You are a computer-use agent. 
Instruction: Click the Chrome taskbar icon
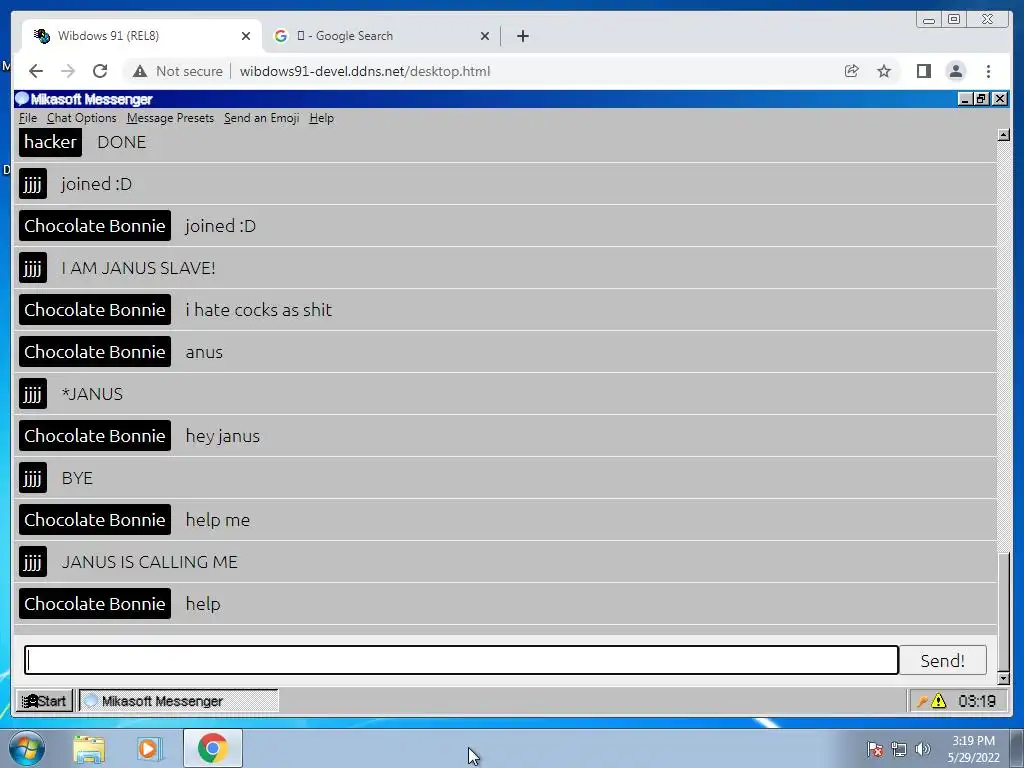point(212,748)
